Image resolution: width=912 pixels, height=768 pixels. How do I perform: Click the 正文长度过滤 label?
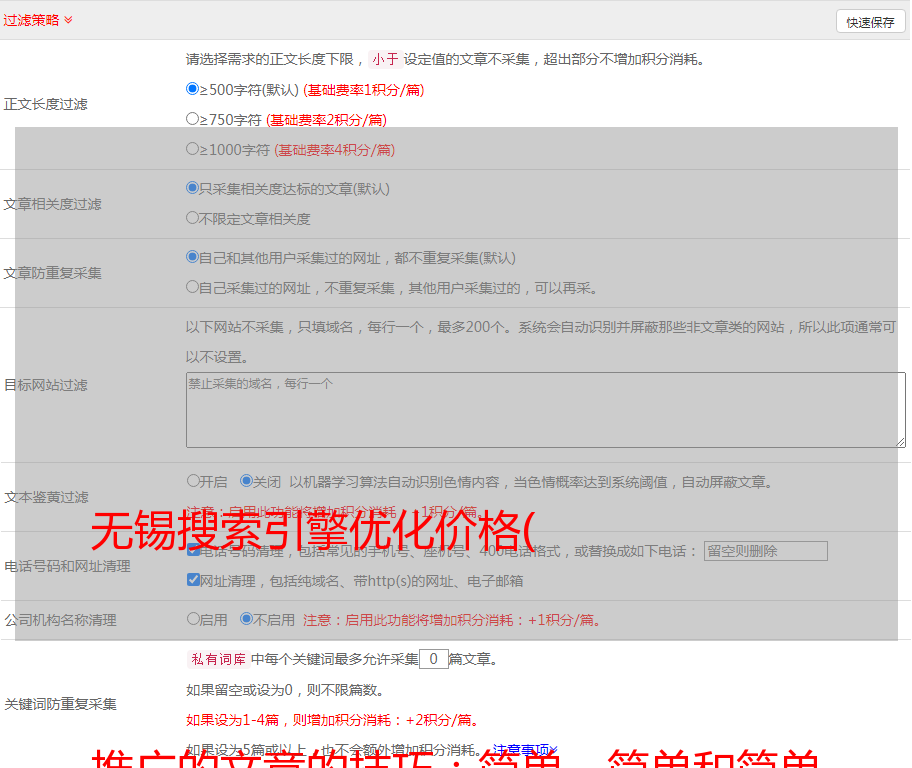pos(45,104)
